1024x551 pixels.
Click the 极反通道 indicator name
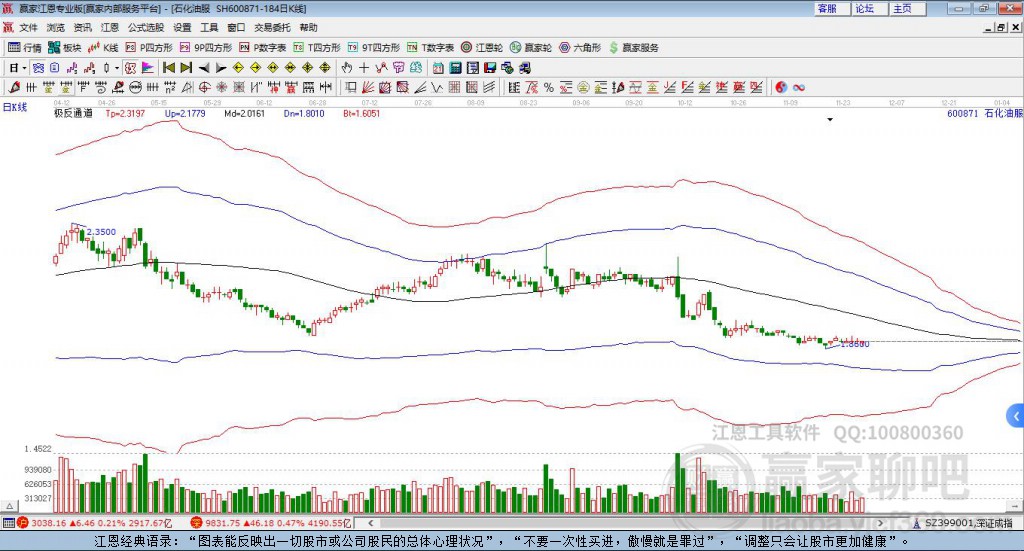point(73,114)
